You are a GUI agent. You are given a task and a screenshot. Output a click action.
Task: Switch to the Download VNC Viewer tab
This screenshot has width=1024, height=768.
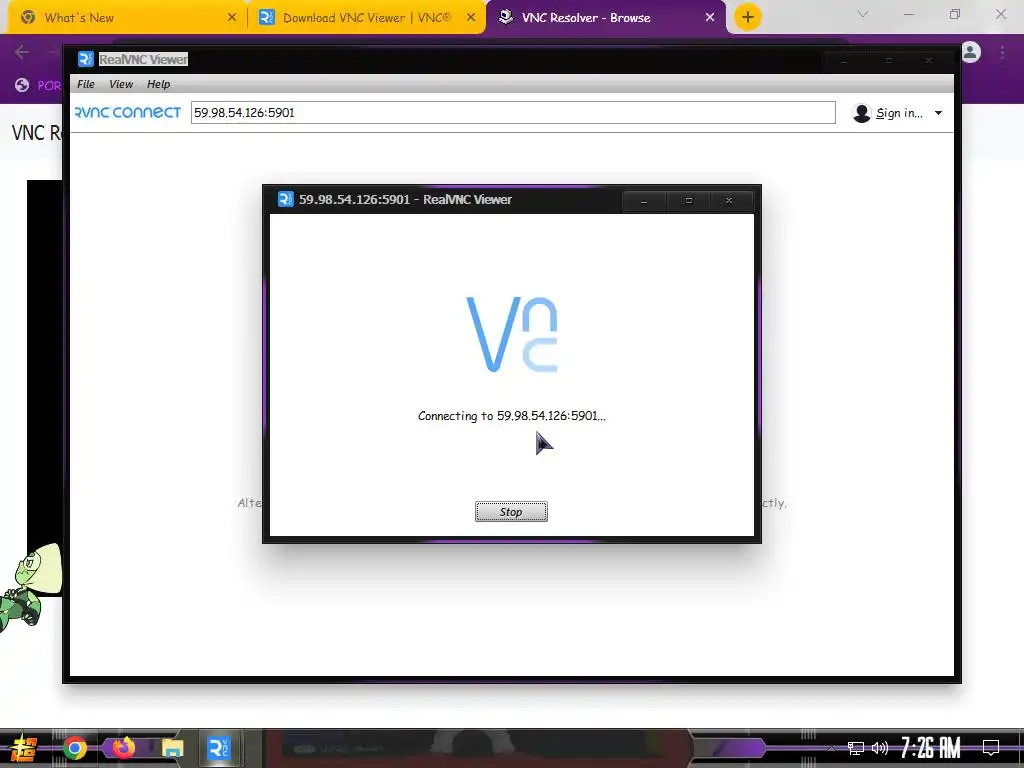coord(367,18)
